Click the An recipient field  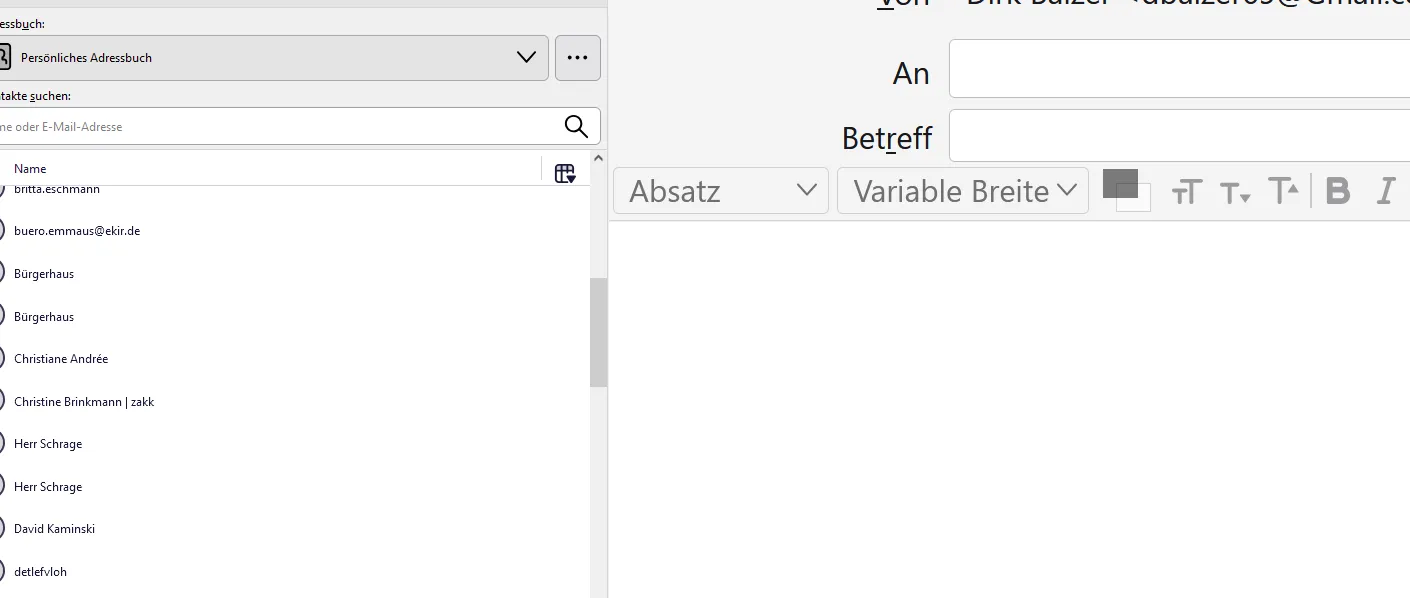pos(1179,69)
